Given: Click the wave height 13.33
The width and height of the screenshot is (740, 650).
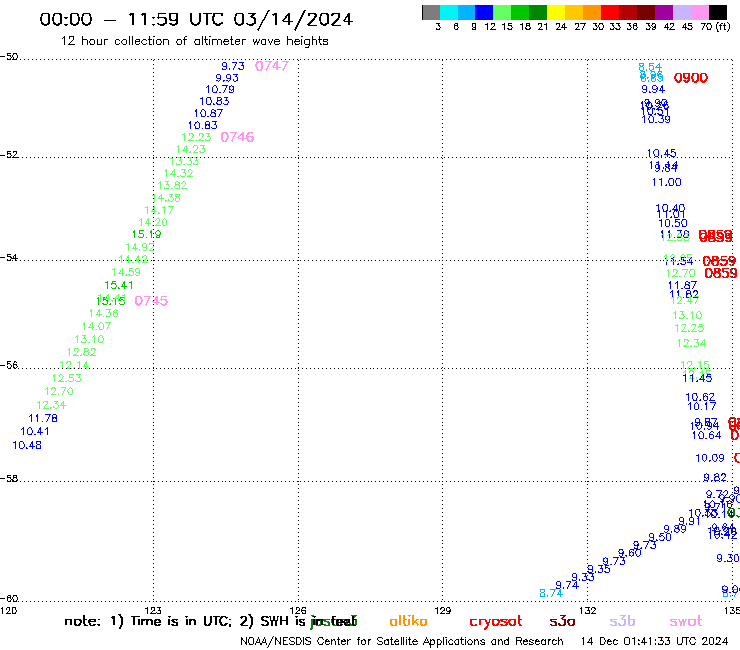Looking at the screenshot, I should pyautogui.click(x=184, y=161).
